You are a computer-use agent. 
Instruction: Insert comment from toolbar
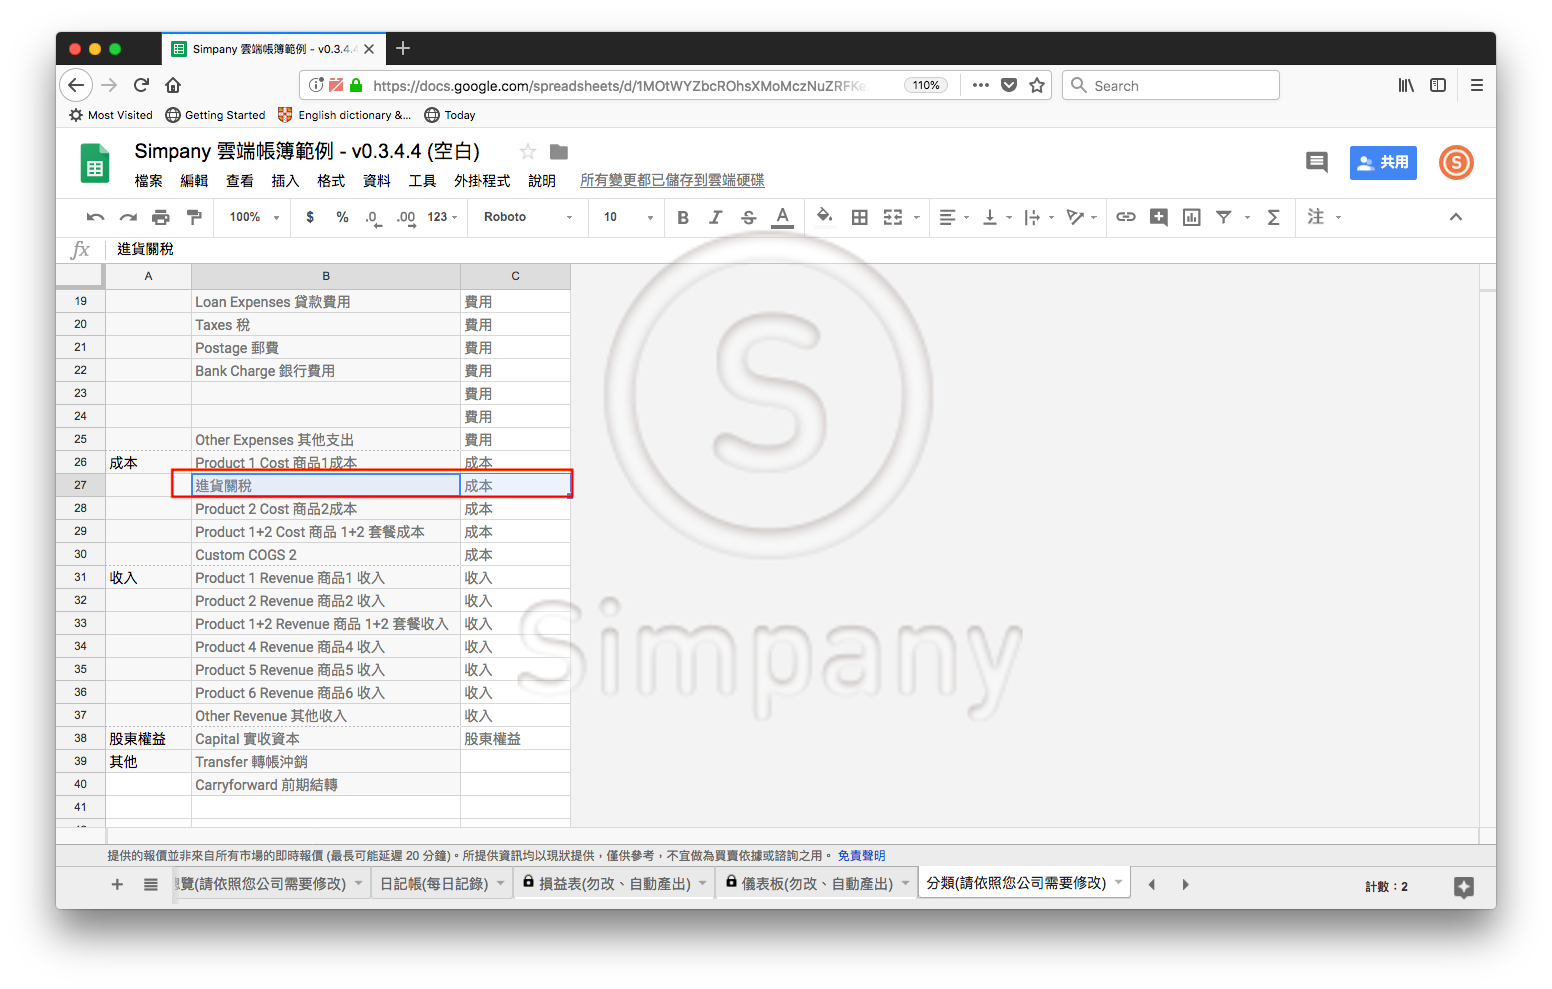[x=1159, y=217]
